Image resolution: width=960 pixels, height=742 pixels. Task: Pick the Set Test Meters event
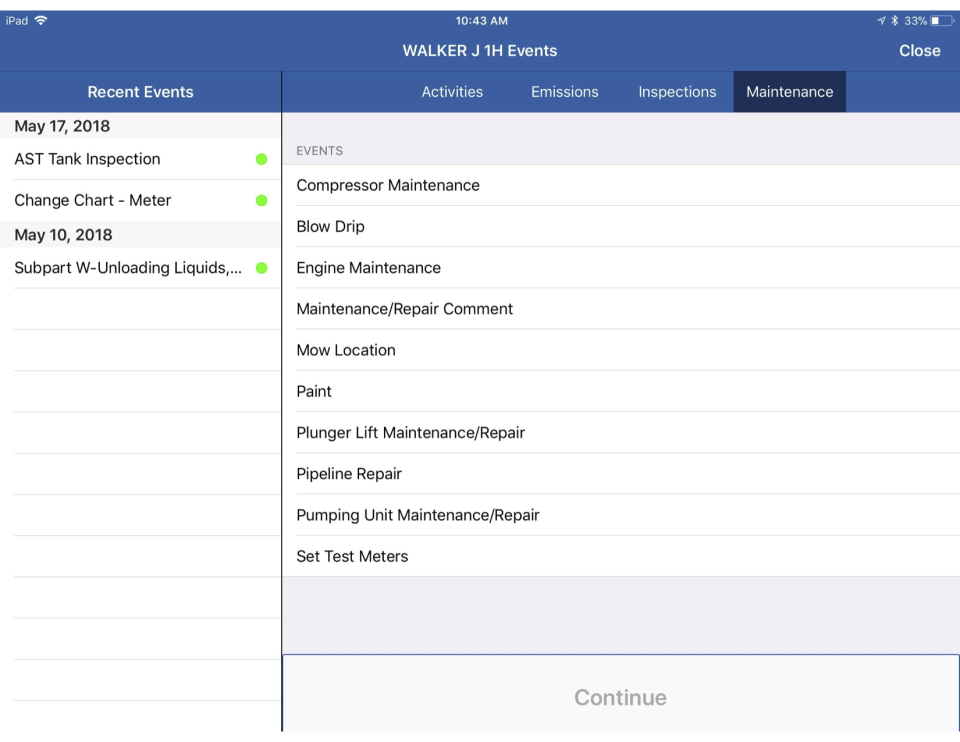point(352,557)
